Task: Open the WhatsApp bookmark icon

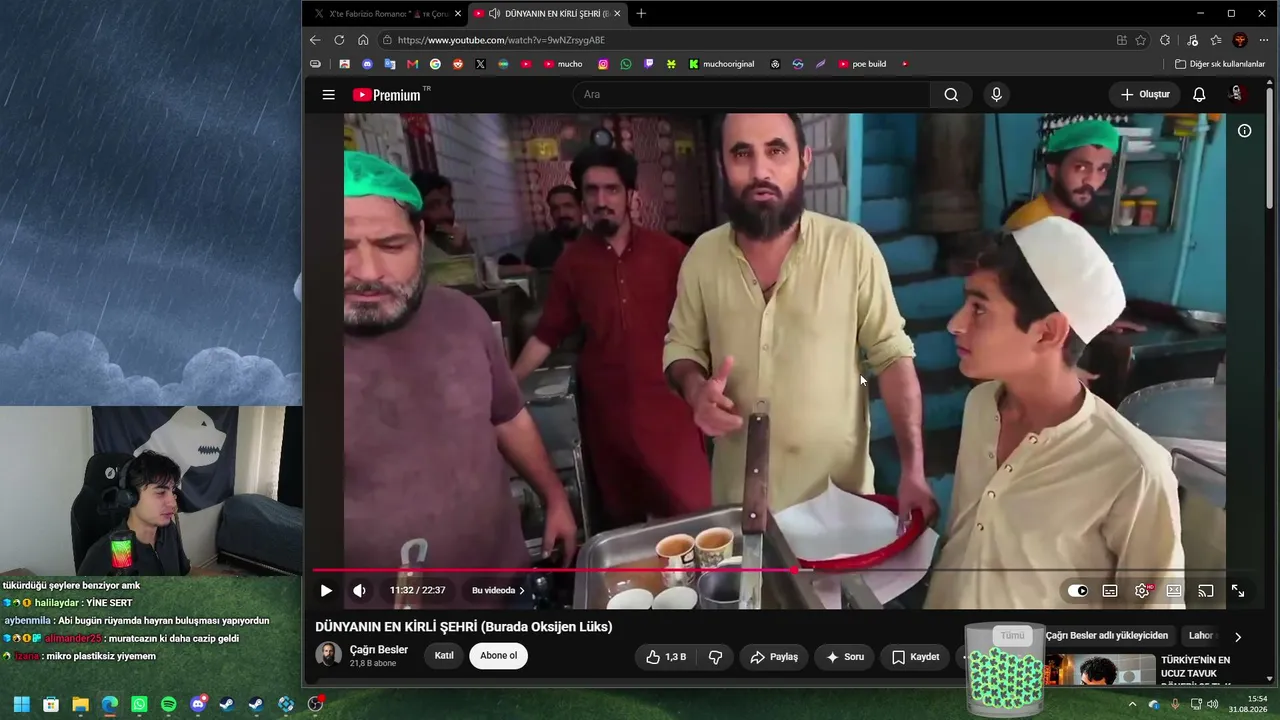Action: tap(626, 64)
